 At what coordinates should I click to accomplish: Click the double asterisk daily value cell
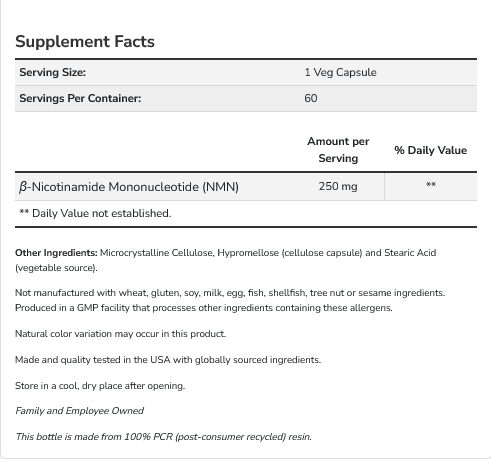[x=431, y=185]
